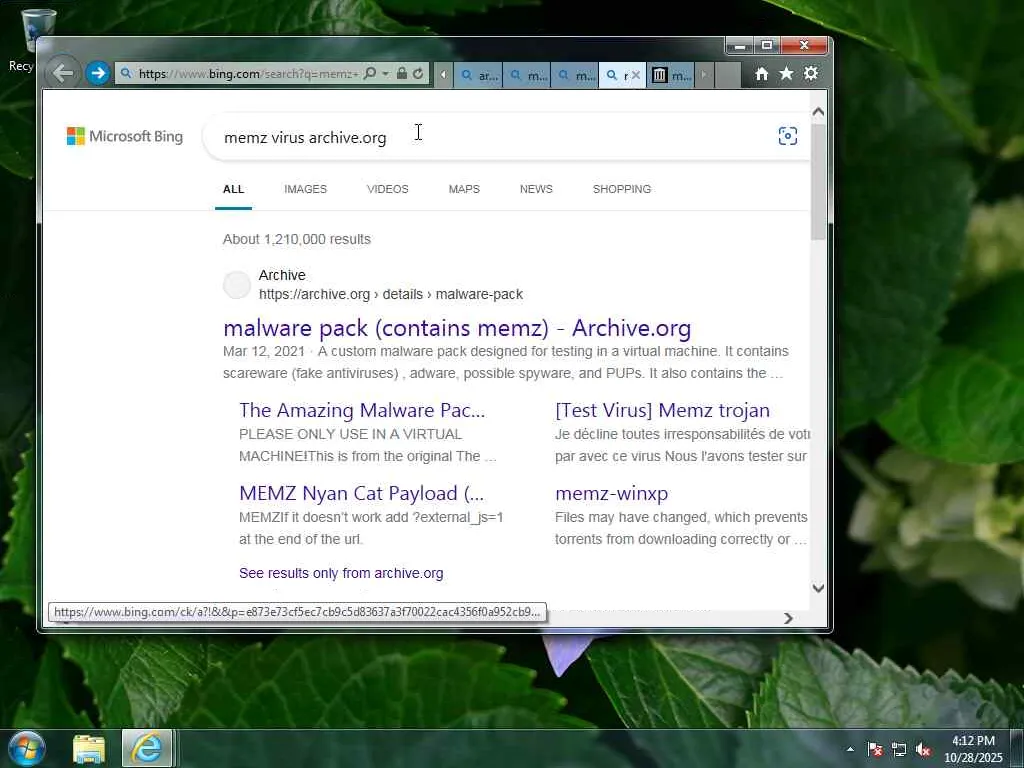Image resolution: width=1024 pixels, height=768 pixels.
Task: Click Internet Explorer taskbar button
Action: [x=147, y=748]
